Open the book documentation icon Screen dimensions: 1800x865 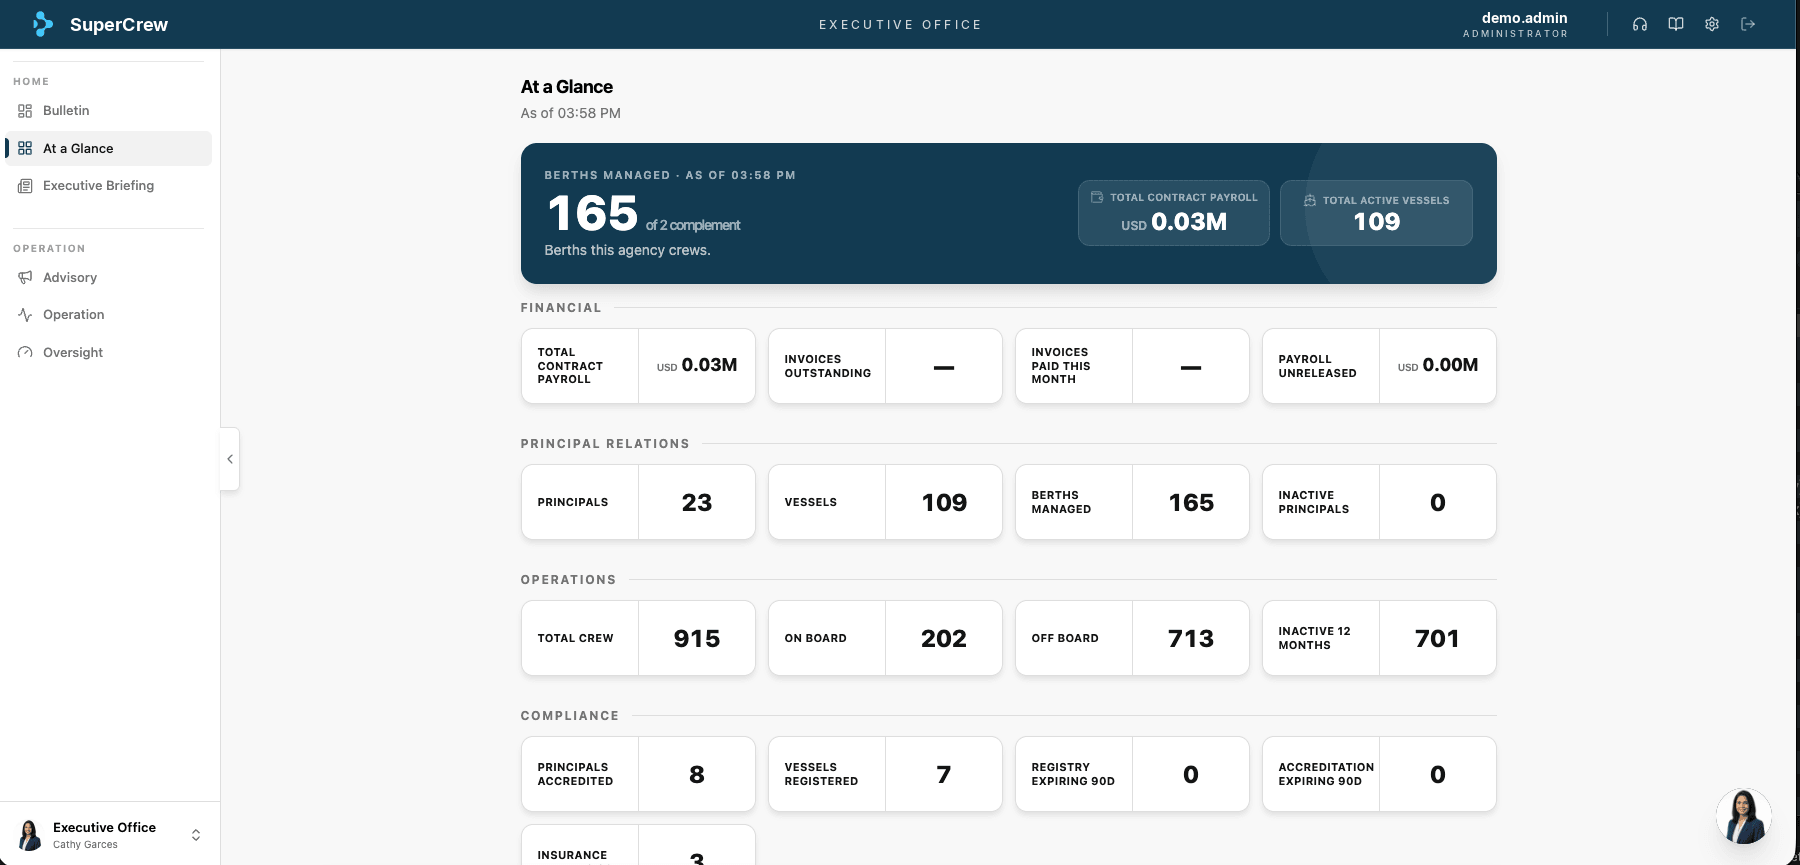(x=1676, y=24)
